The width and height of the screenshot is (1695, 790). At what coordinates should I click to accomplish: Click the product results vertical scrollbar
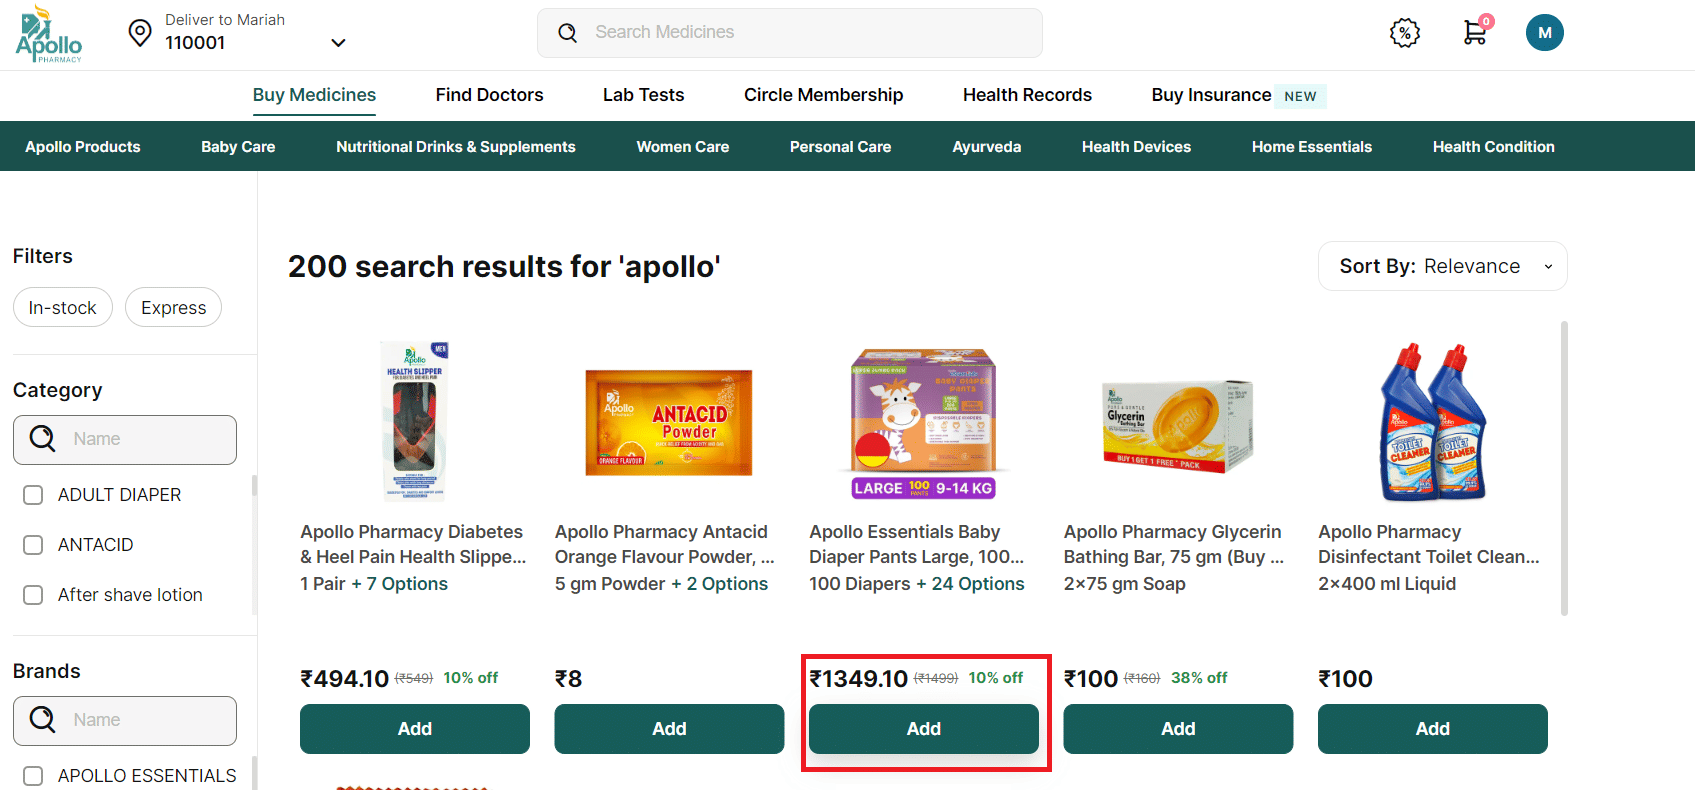[x=1564, y=468]
